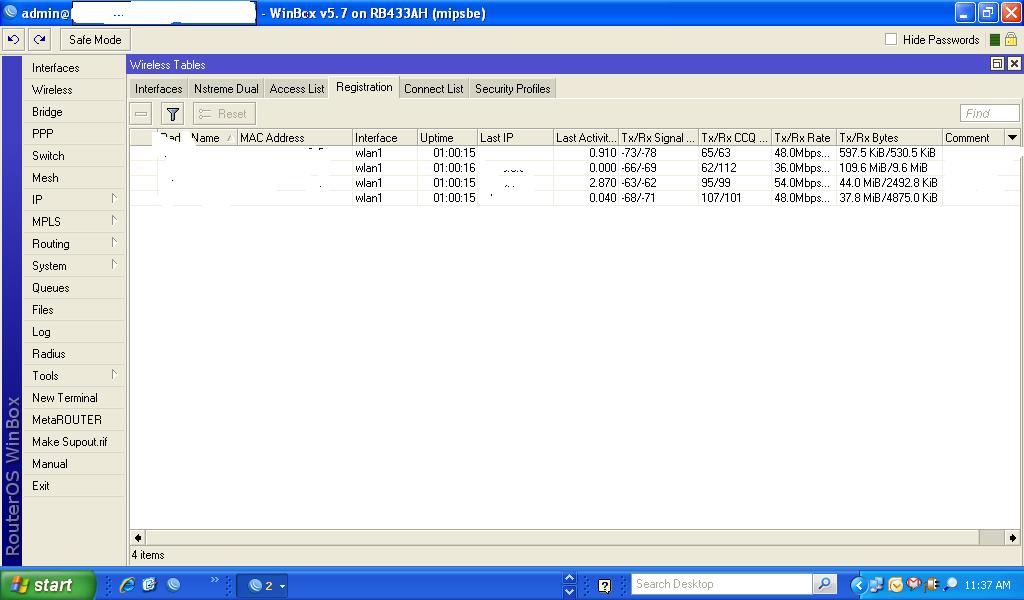
Task: Click the yellow padlock icon
Action: 1010,40
